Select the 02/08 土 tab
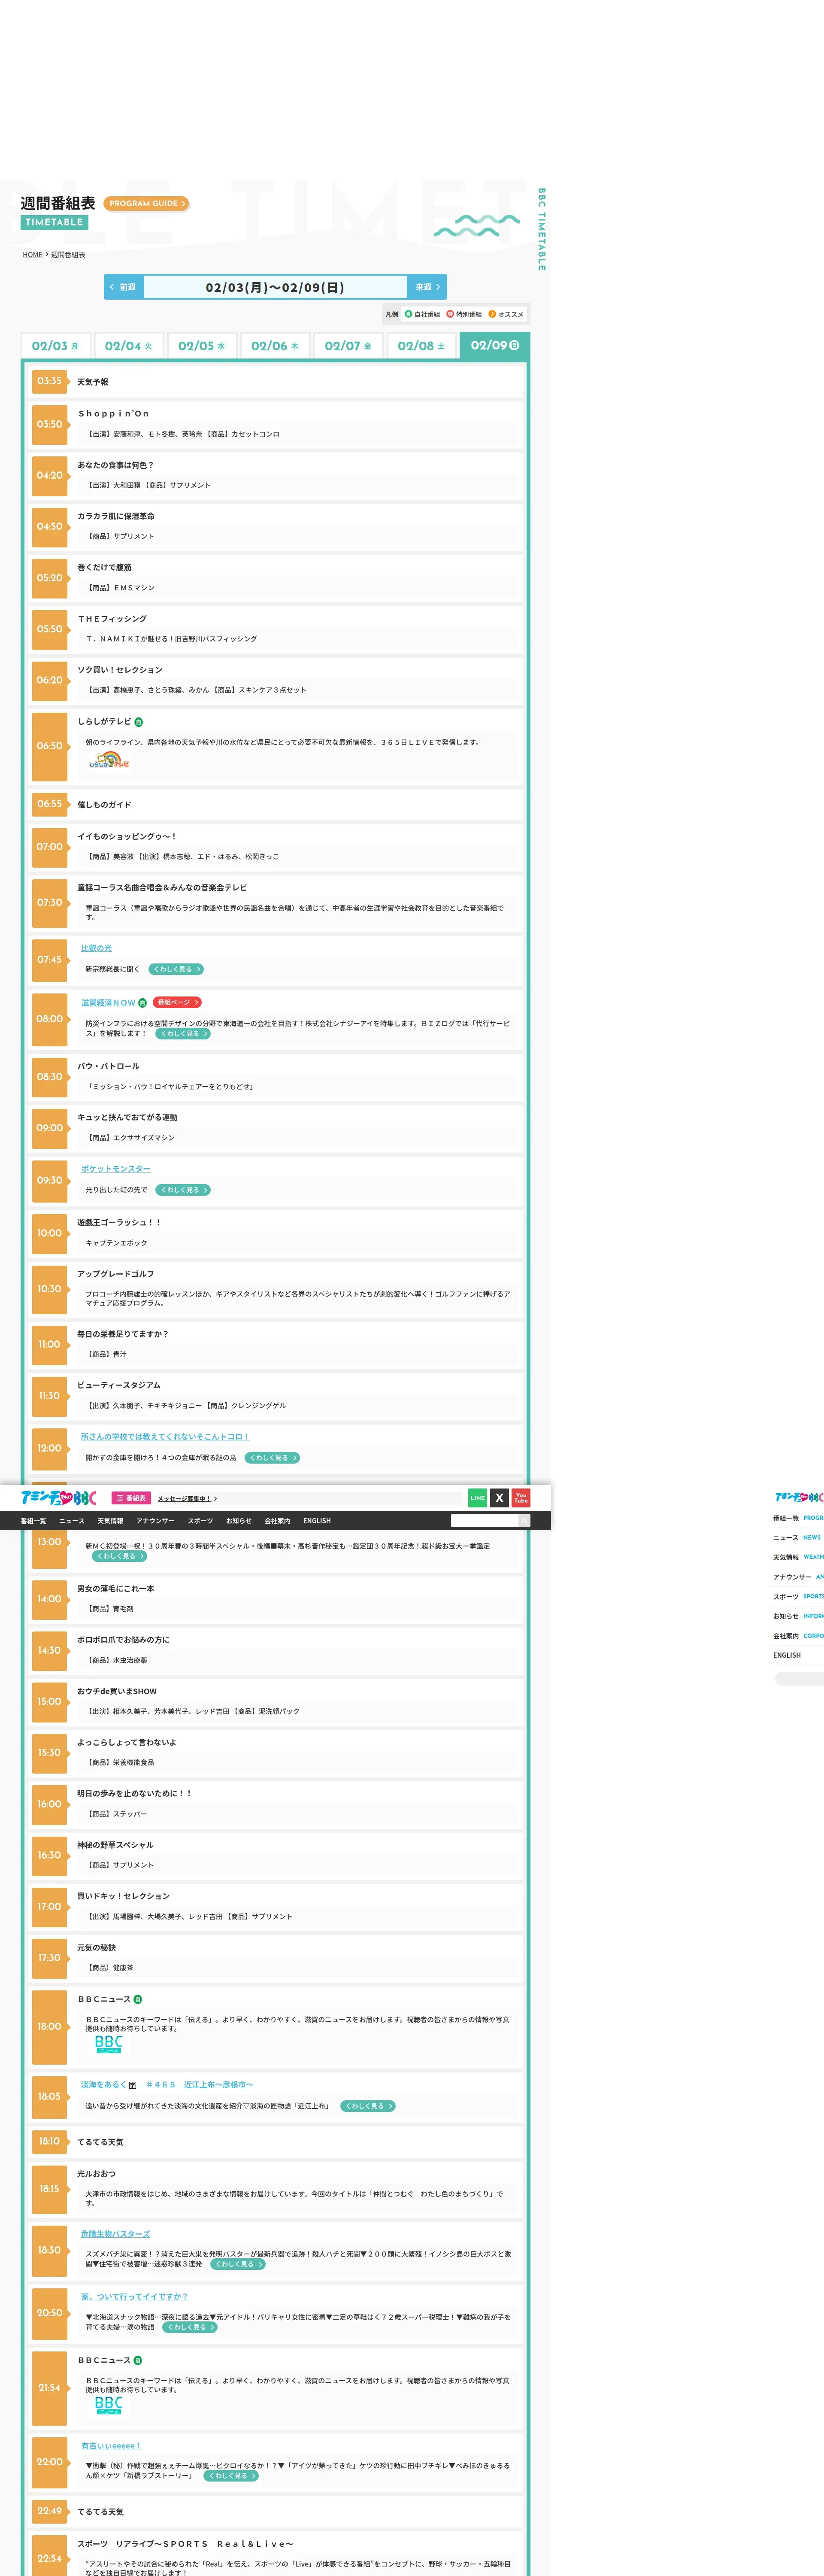This screenshot has height=2576, width=824. (421, 346)
